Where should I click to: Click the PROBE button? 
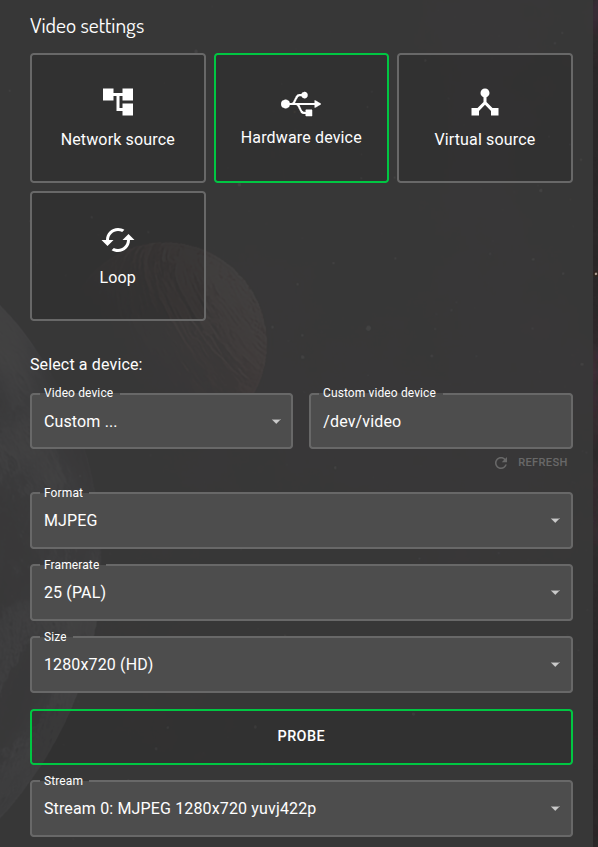point(300,737)
